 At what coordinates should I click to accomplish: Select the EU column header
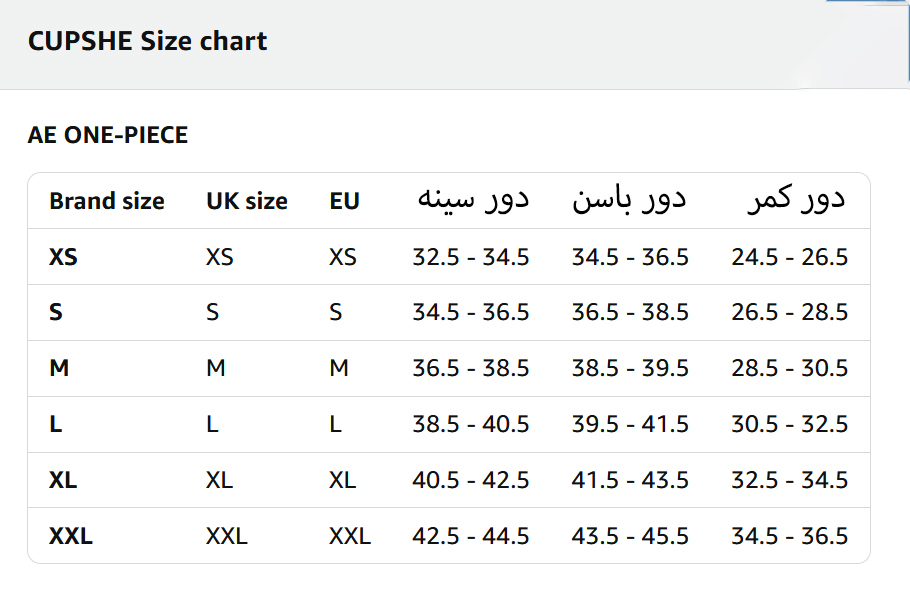point(344,201)
